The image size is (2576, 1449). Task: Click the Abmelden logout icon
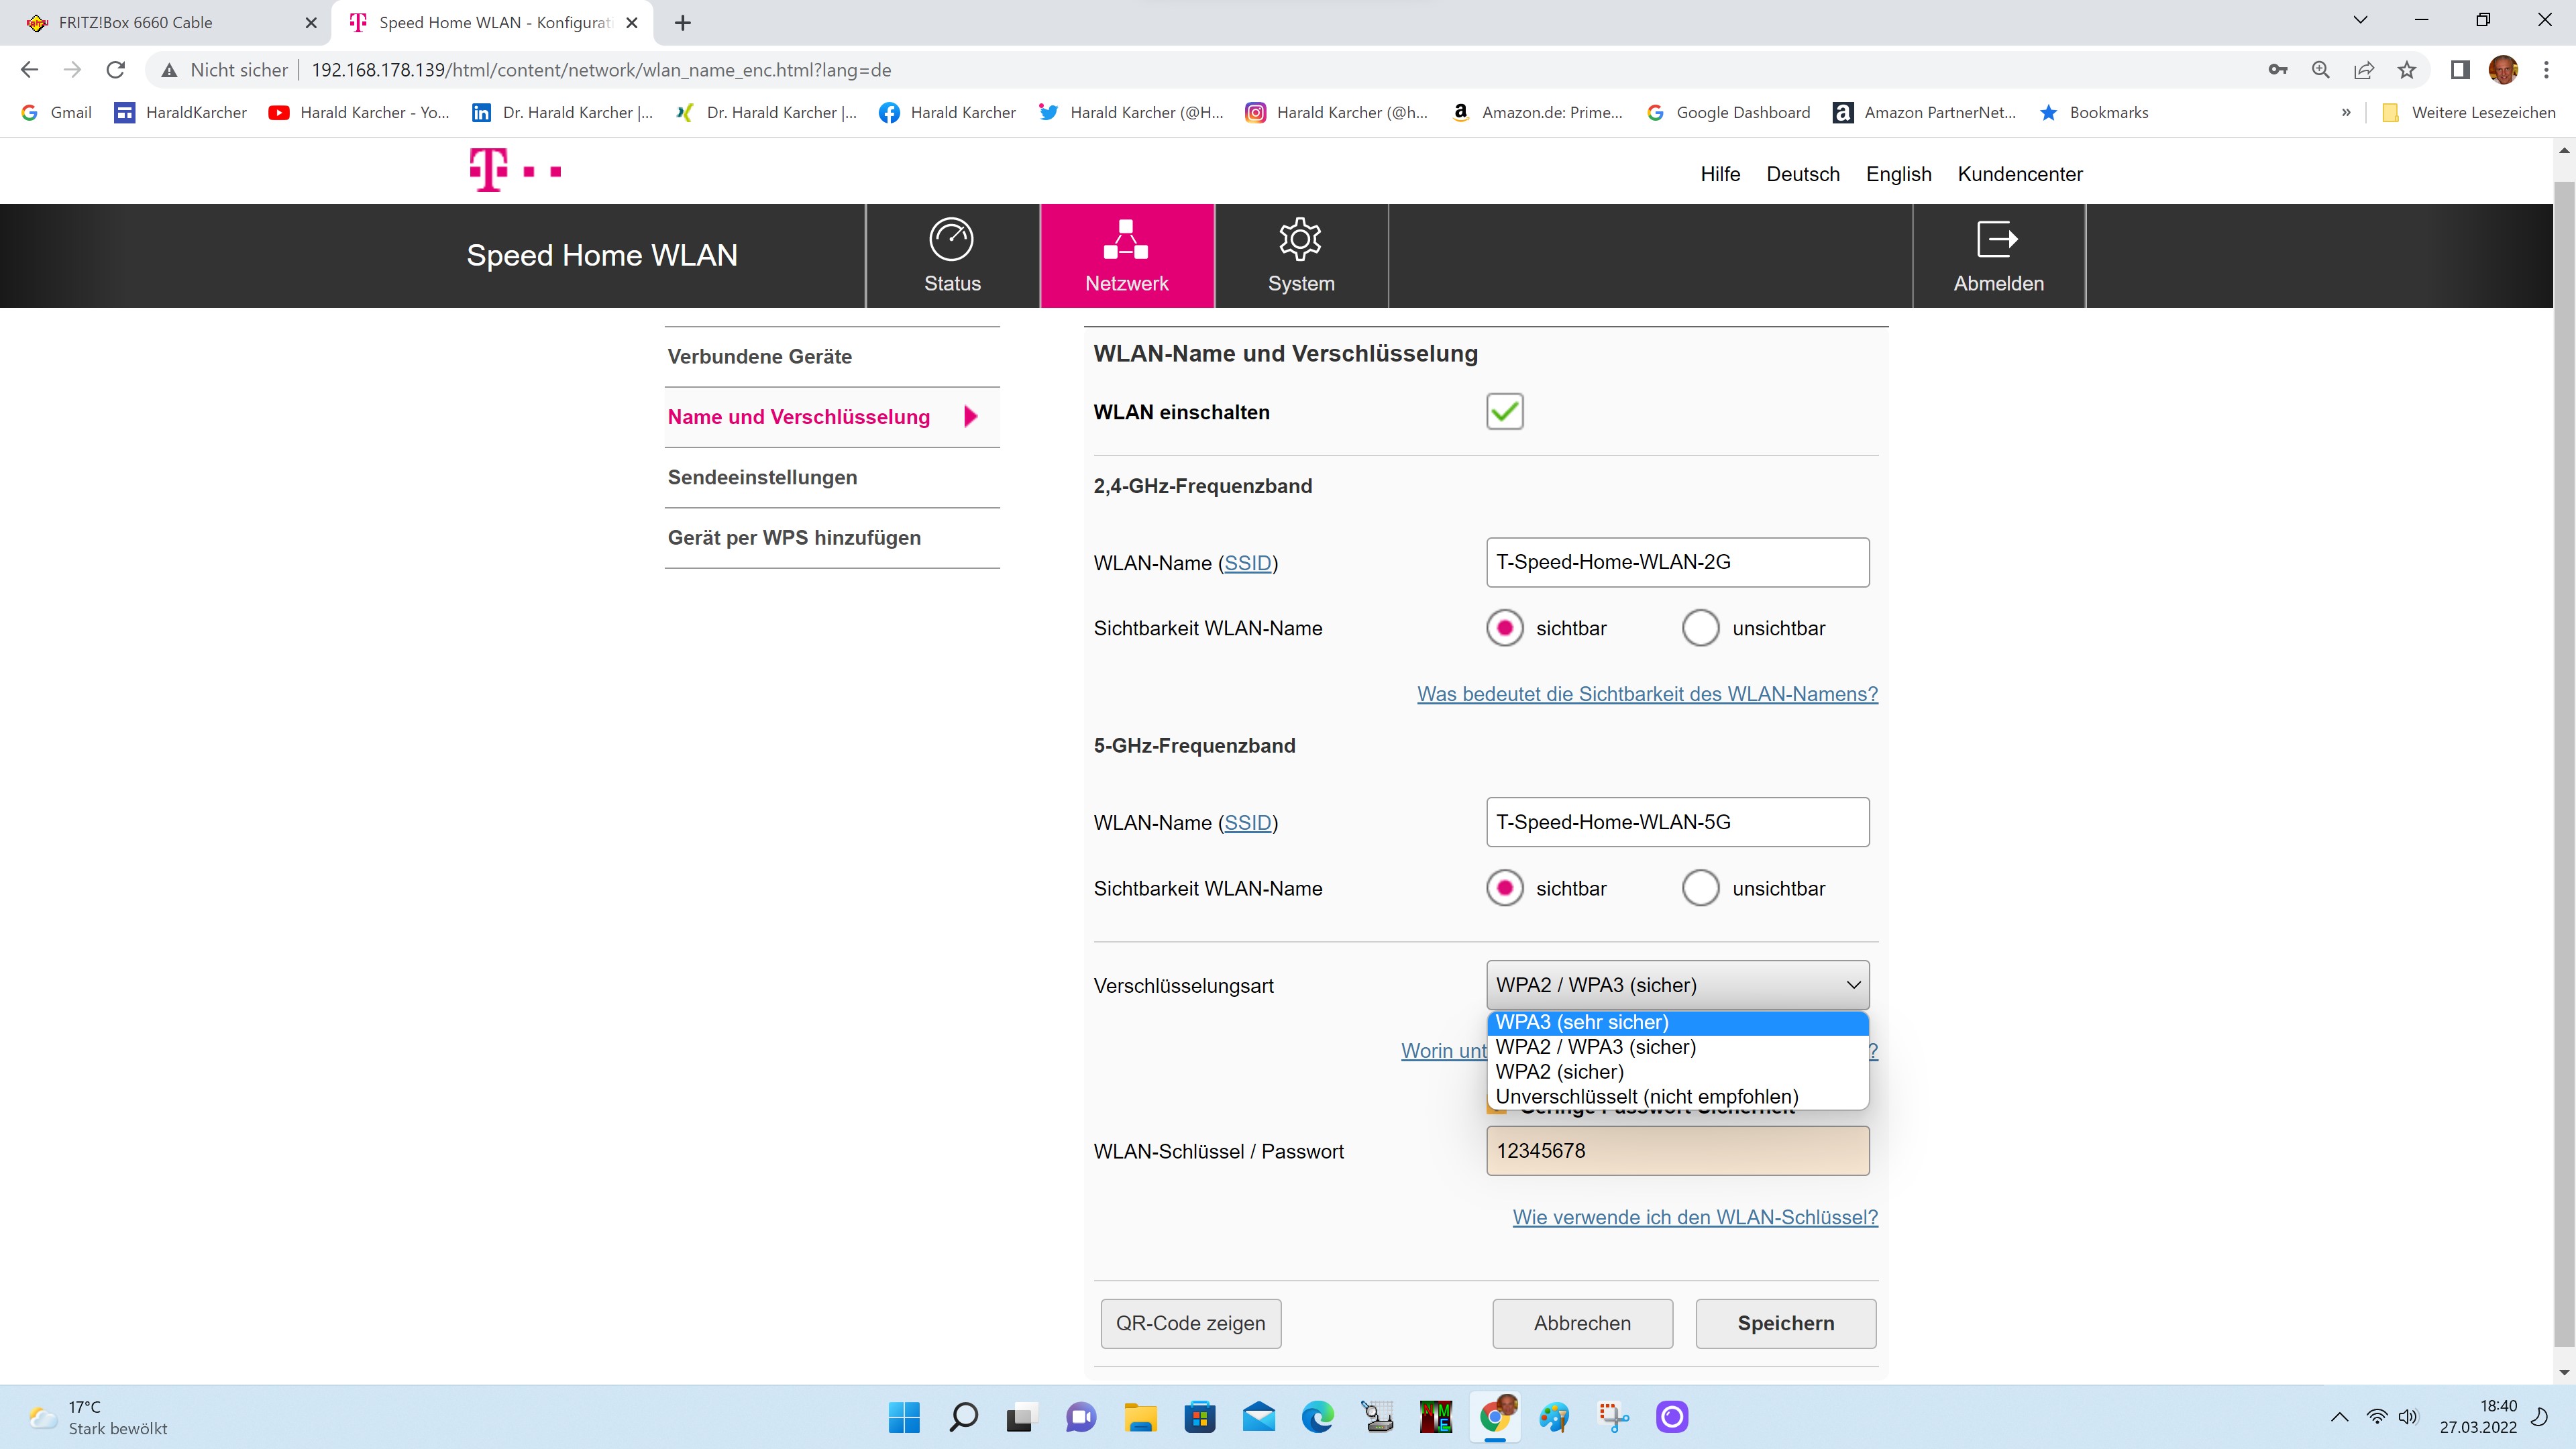coord(1997,240)
